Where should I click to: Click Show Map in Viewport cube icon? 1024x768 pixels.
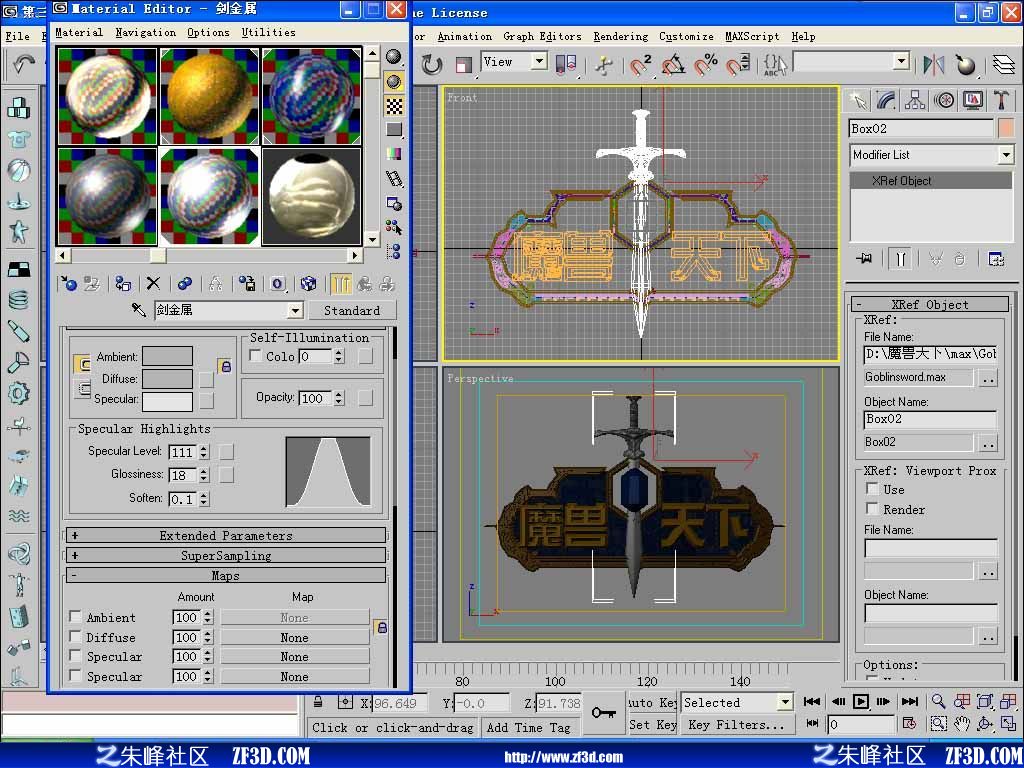308,283
